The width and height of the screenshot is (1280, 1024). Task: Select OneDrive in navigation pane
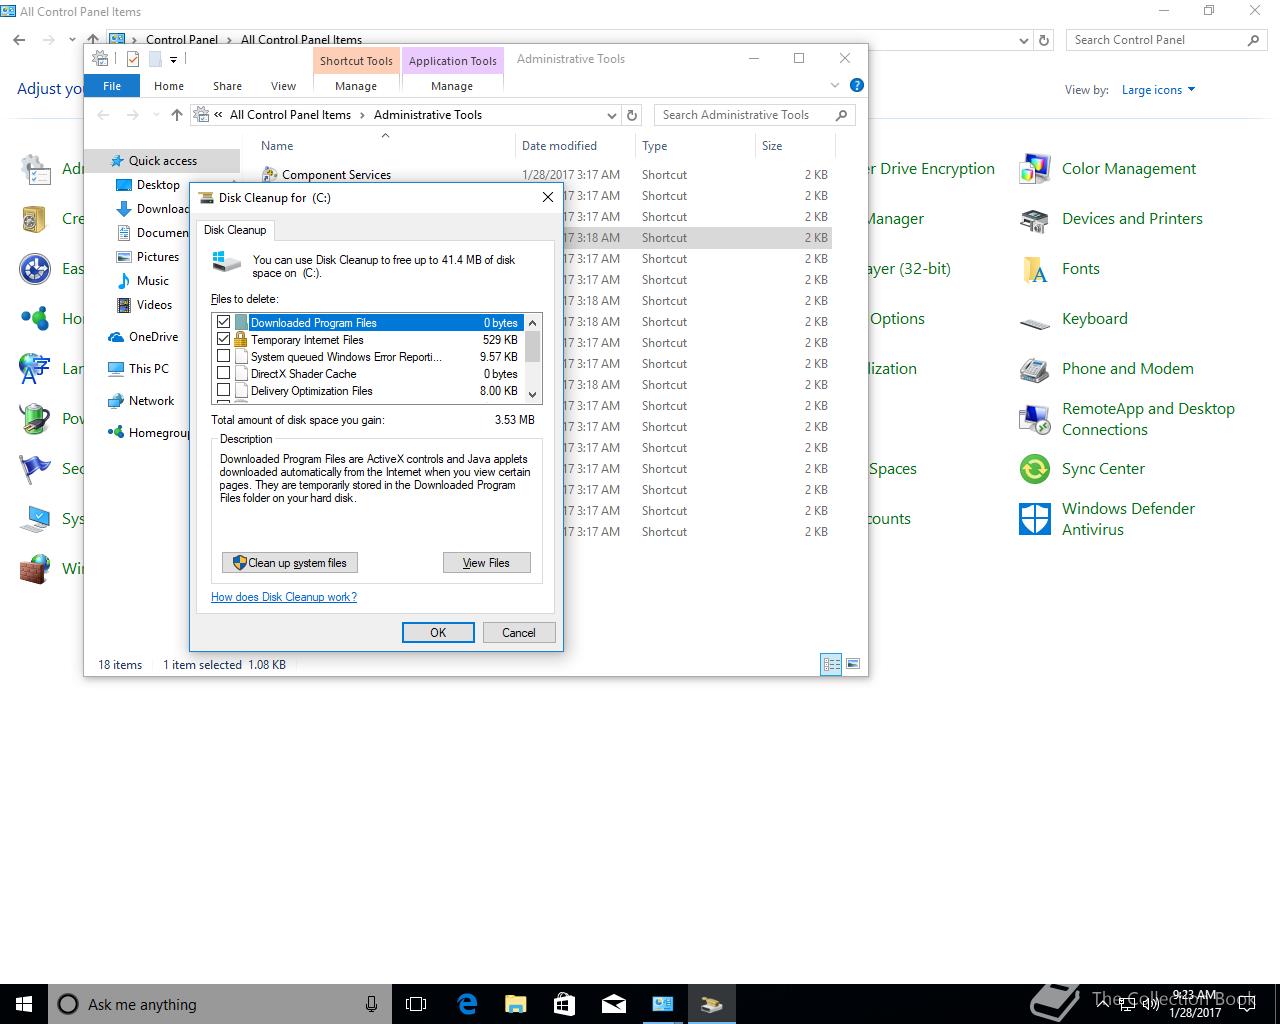point(153,337)
